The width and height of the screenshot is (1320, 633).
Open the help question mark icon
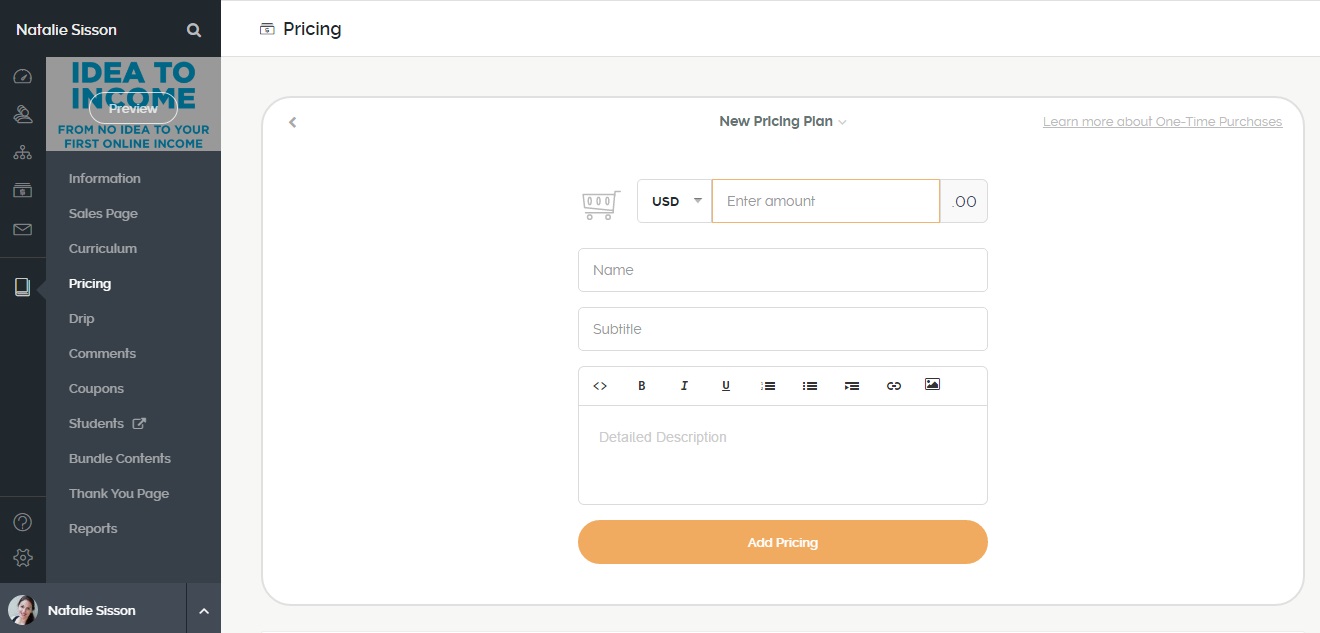click(23, 522)
